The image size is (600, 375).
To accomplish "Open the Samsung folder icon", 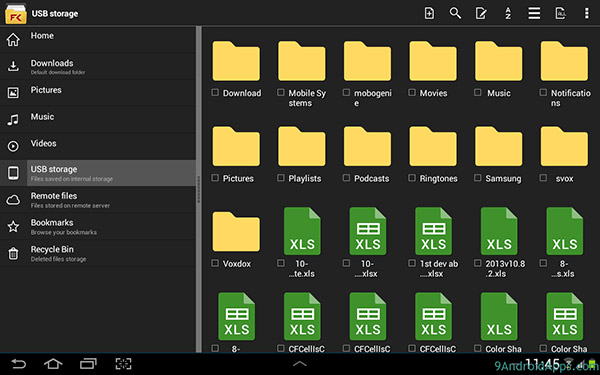I will [x=499, y=146].
